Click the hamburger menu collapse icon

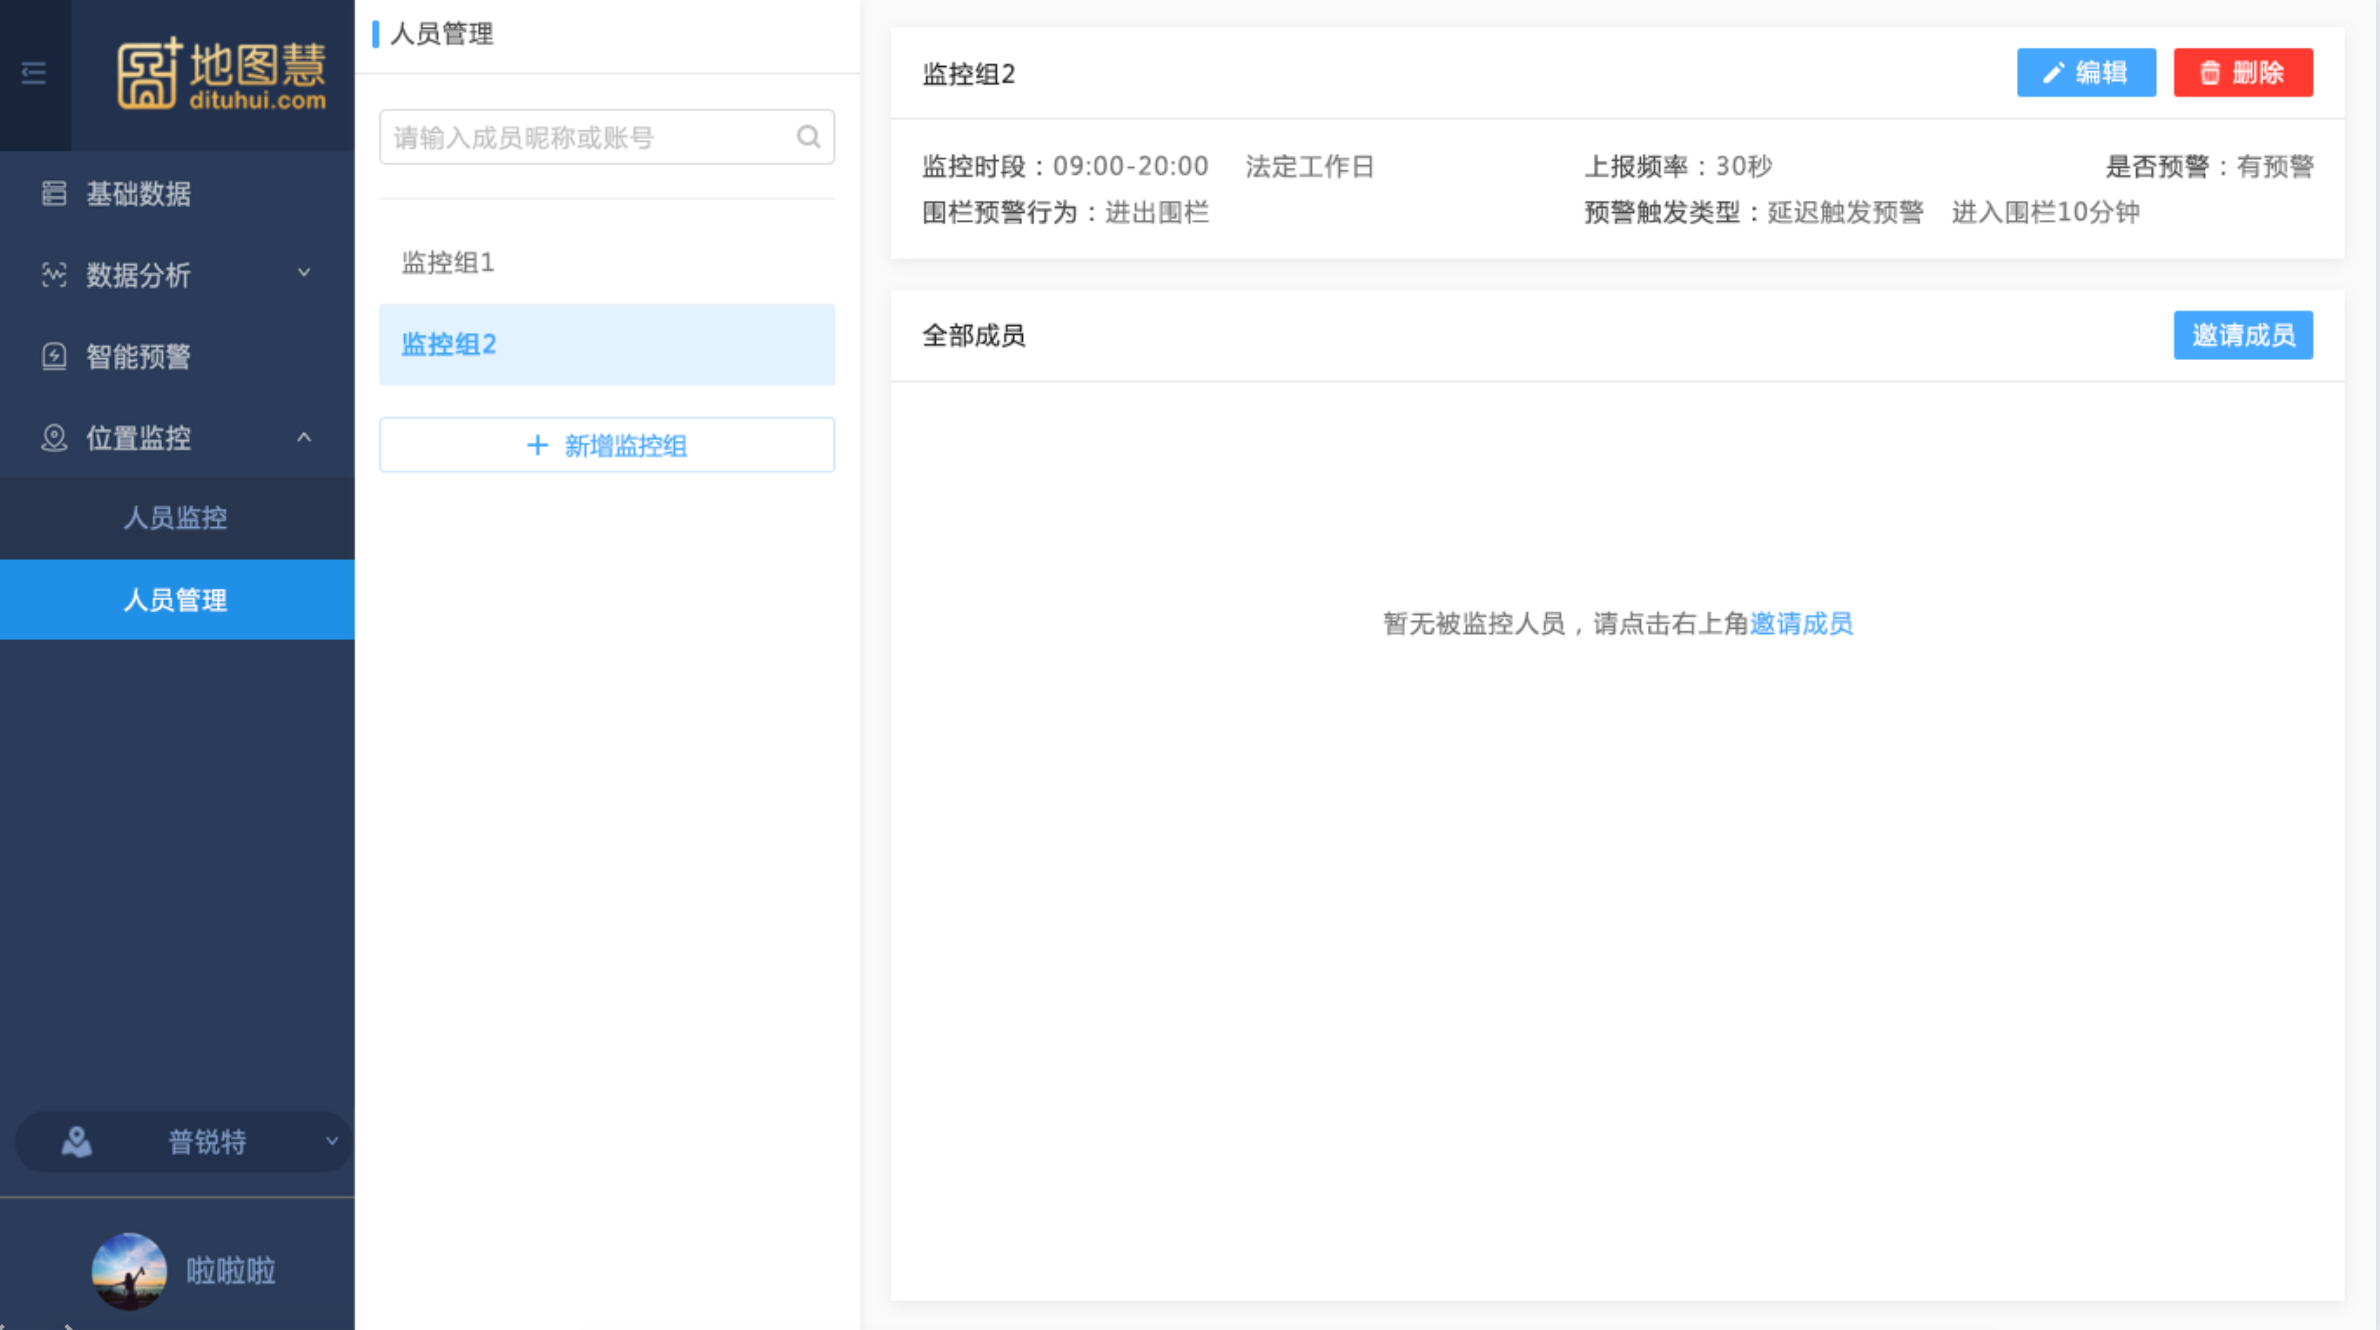click(34, 73)
